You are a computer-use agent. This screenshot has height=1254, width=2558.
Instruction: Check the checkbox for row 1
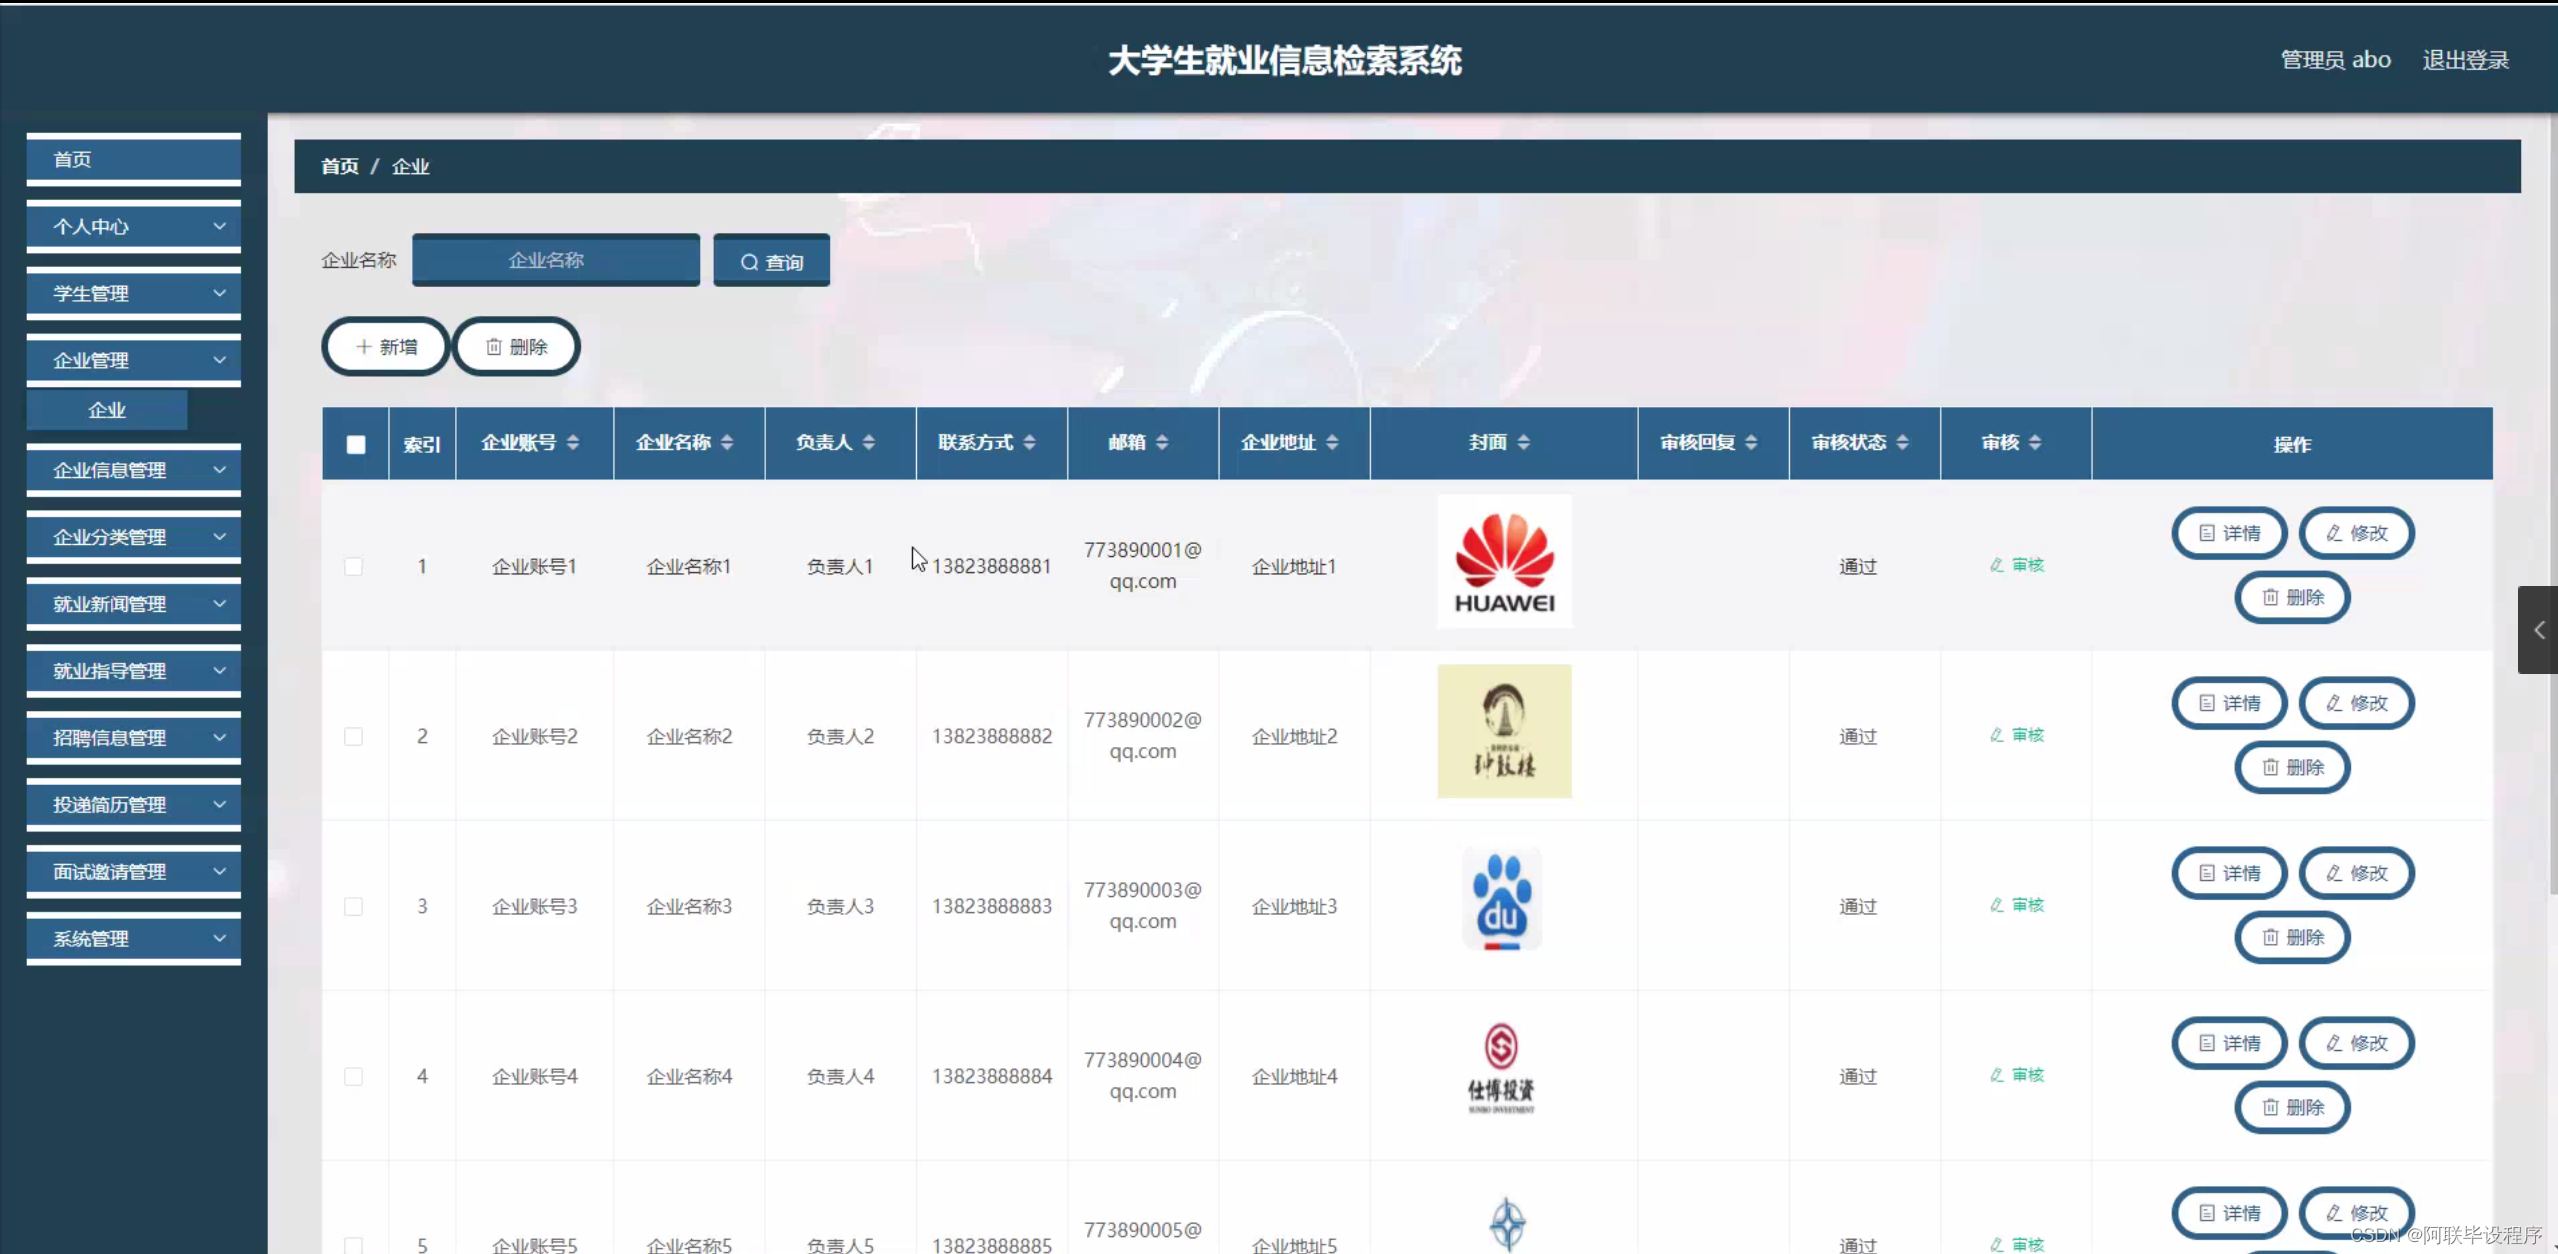[x=353, y=567]
